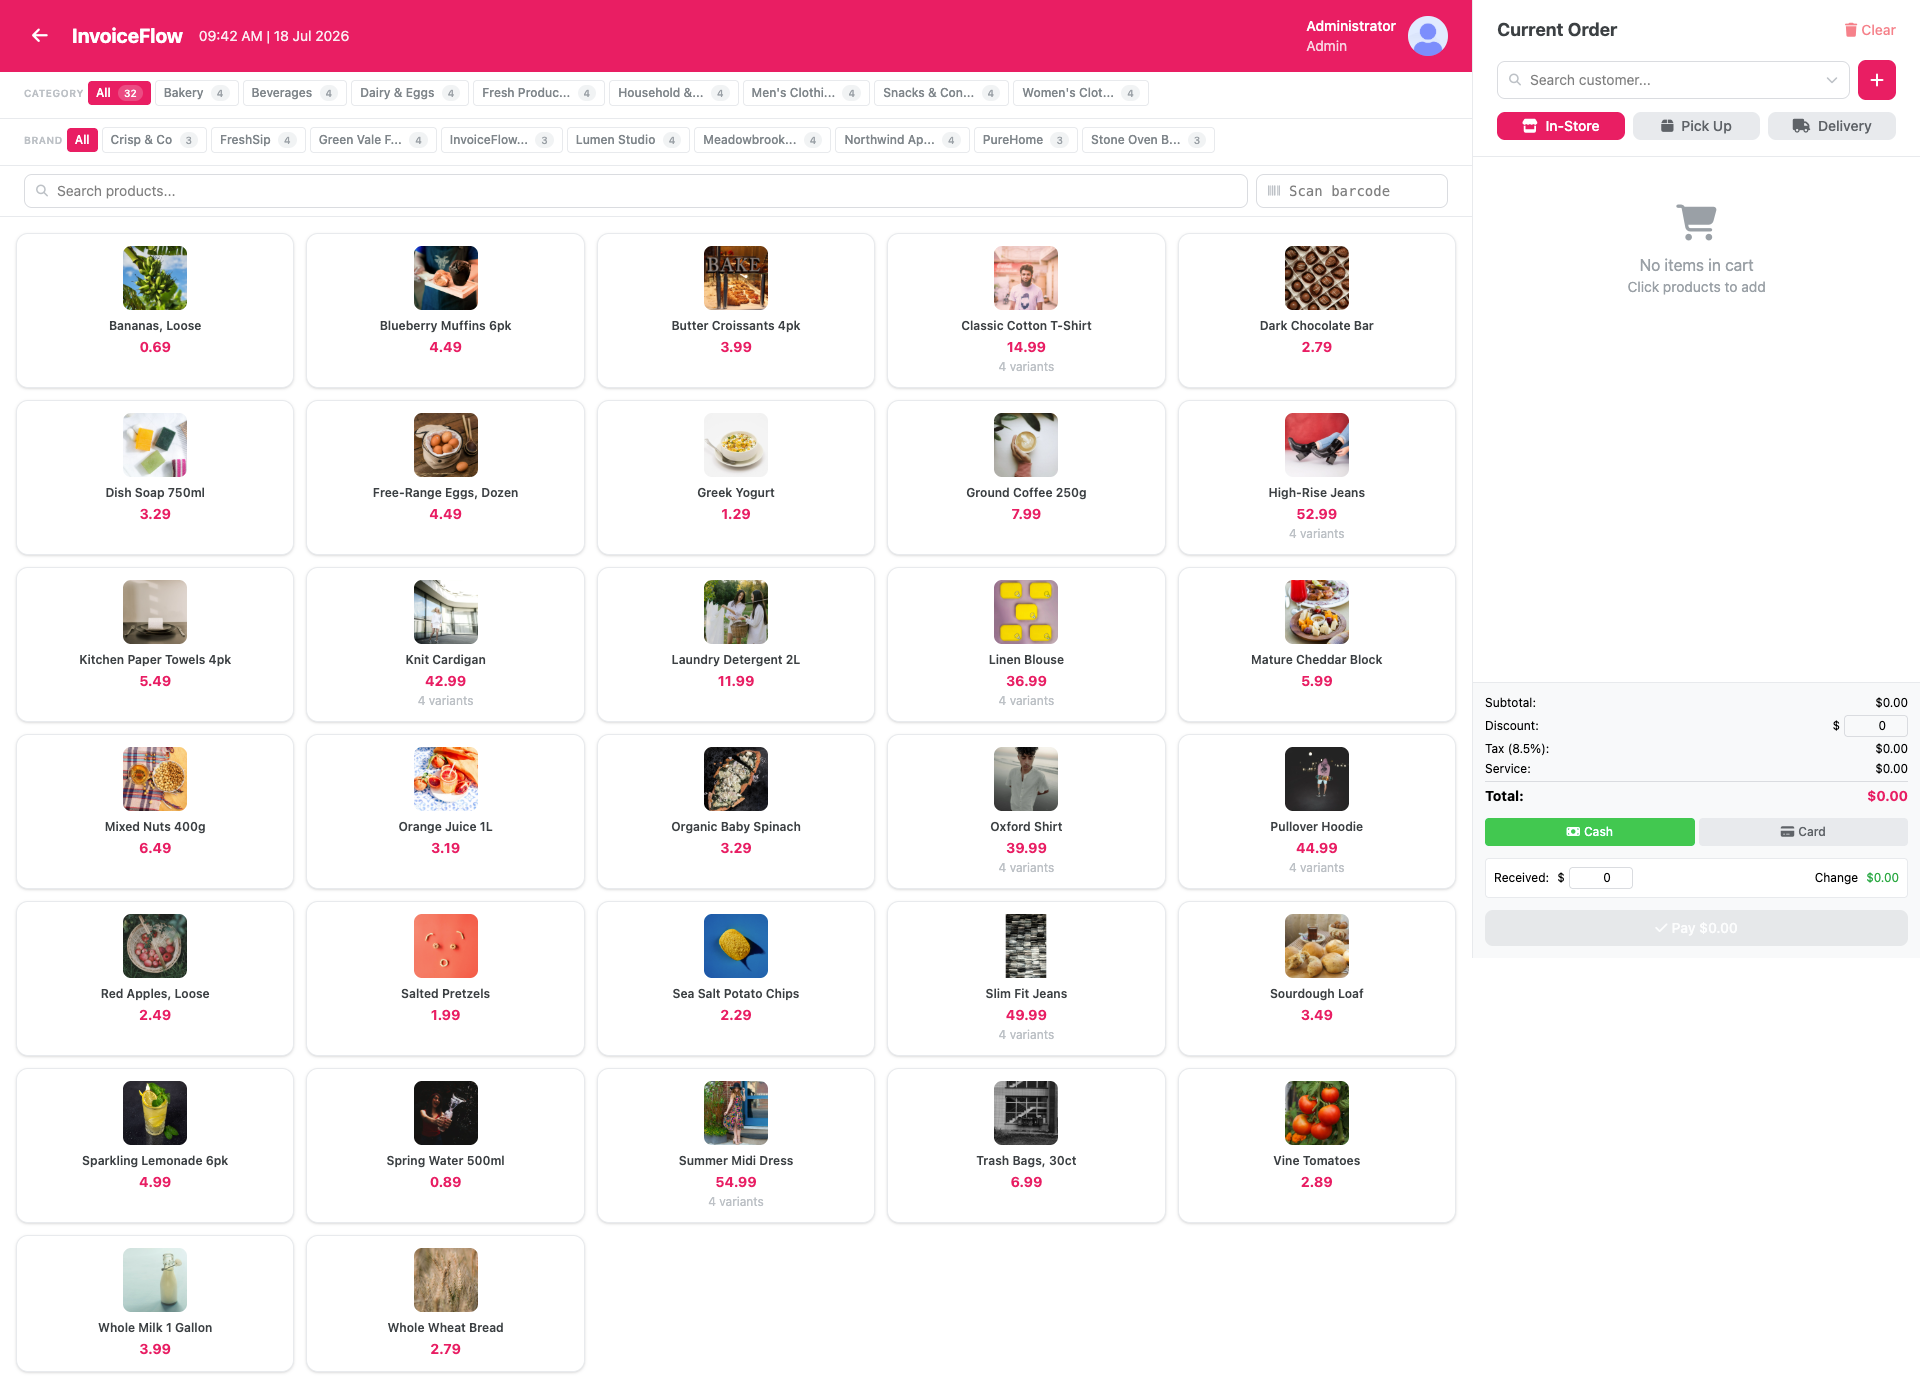Image resolution: width=1920 pixels, height=1388 pixels.
Task: Switch order type to Pick Up
Action: click(x=1695, y=126)
